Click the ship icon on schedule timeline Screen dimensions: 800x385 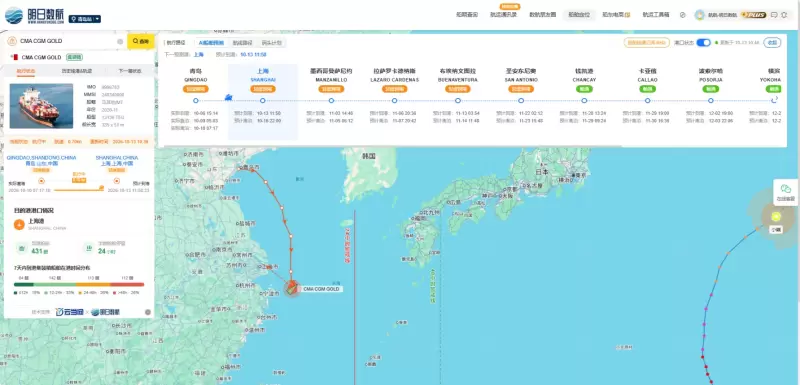click(x=229, y=97)
